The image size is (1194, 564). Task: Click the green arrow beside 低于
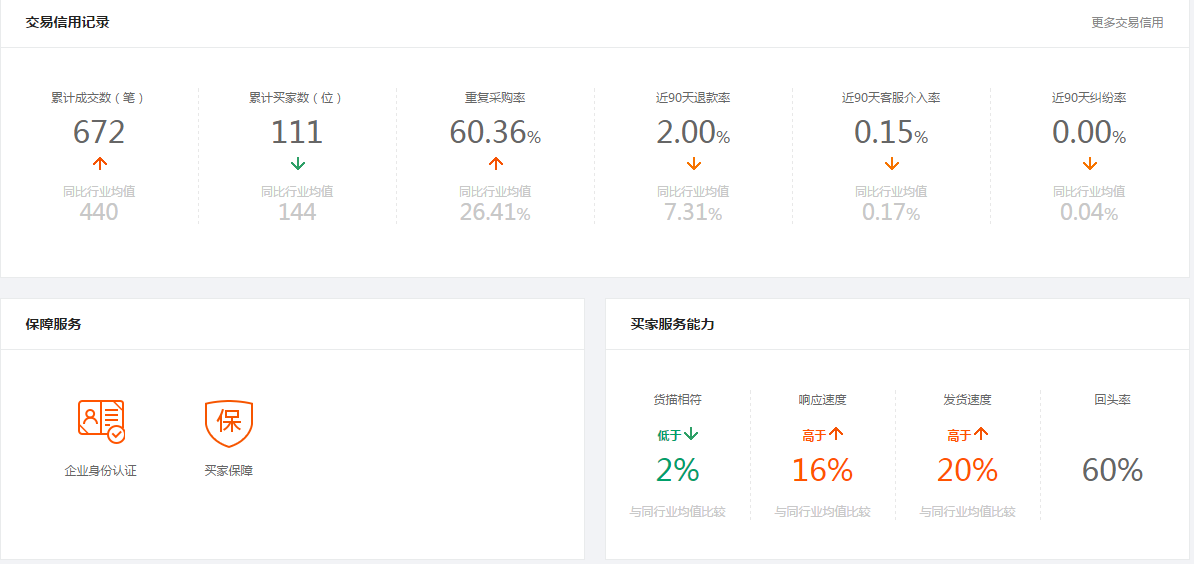pos(691,434)
